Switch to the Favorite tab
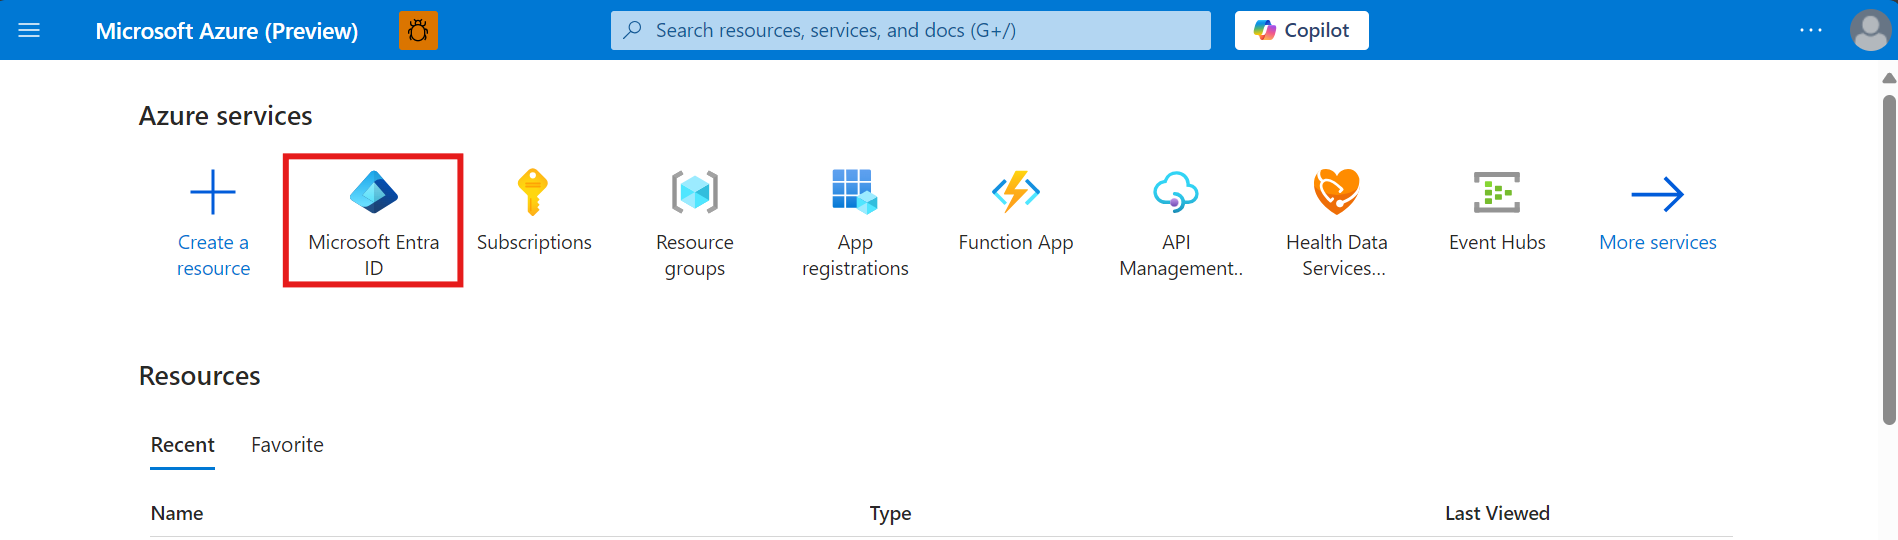The width and height of the screenshot is (1898, 540). [287, 445]
